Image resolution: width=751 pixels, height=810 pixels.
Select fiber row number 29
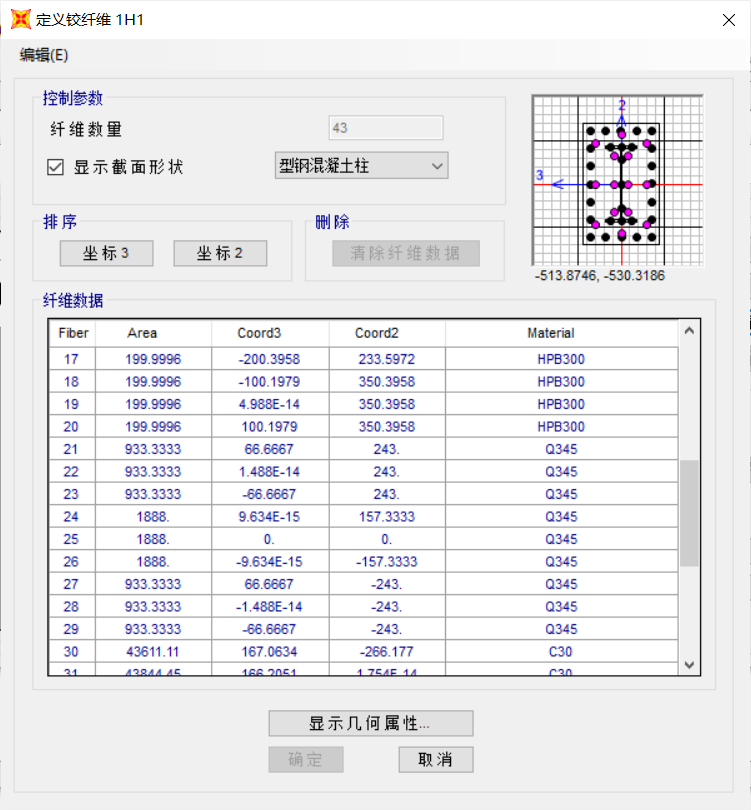pos(72,629)
